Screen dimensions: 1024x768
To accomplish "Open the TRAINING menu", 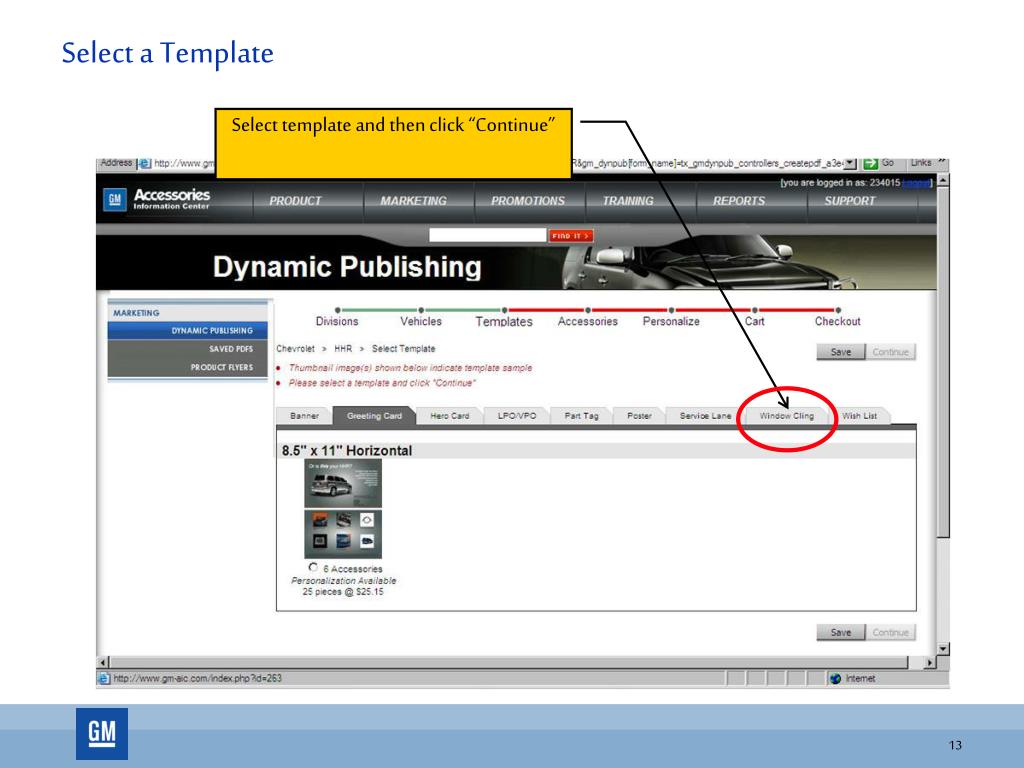I will coord(628,201).
